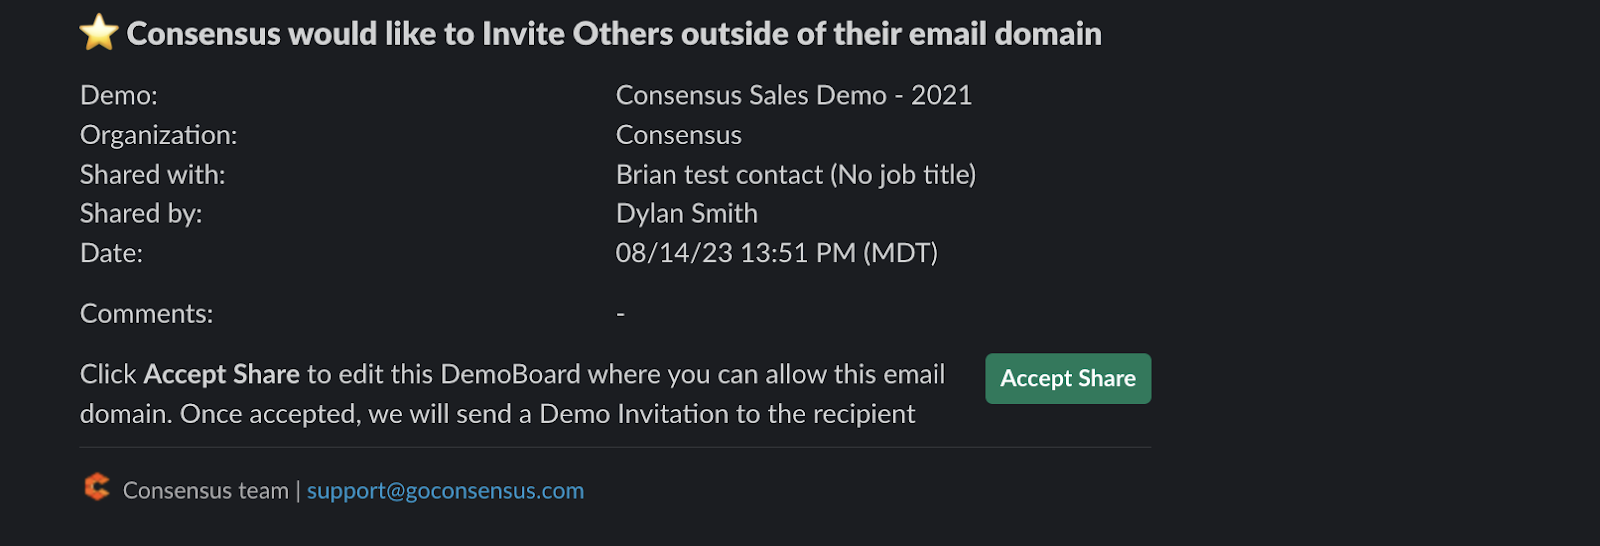Click the Shared by: field label
The image size is (1600, 546).
pyautogui.click(x=141, y=214)
